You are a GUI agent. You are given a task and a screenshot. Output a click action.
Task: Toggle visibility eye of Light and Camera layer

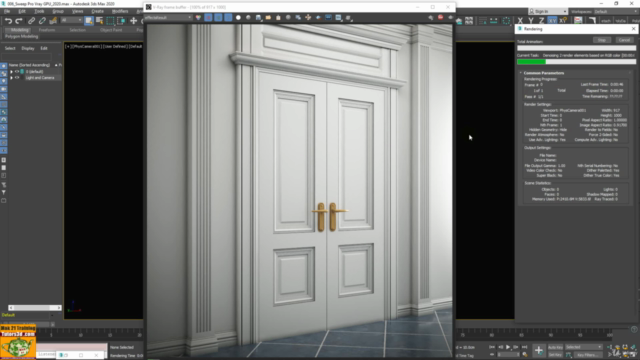coord(17,78)
